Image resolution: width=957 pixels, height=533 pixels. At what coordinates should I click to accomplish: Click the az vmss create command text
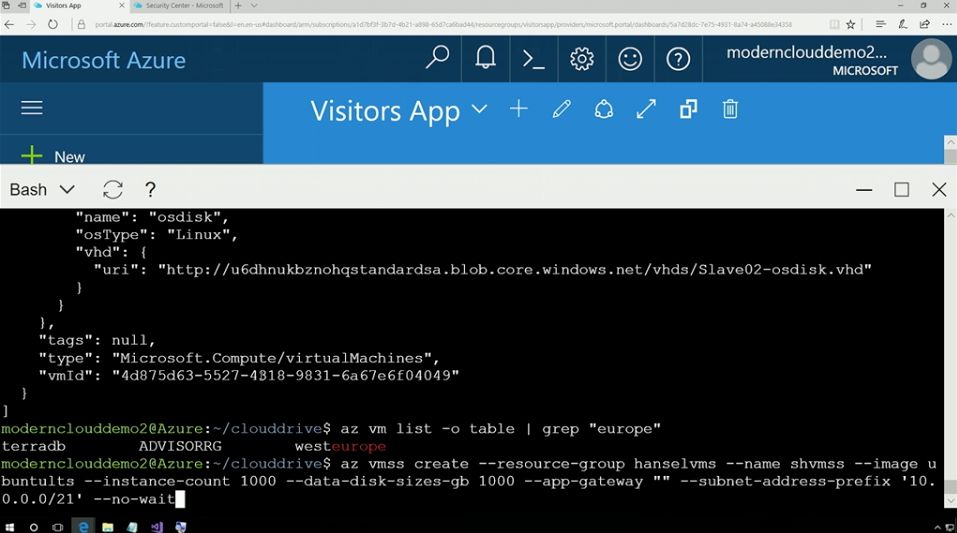469,481
